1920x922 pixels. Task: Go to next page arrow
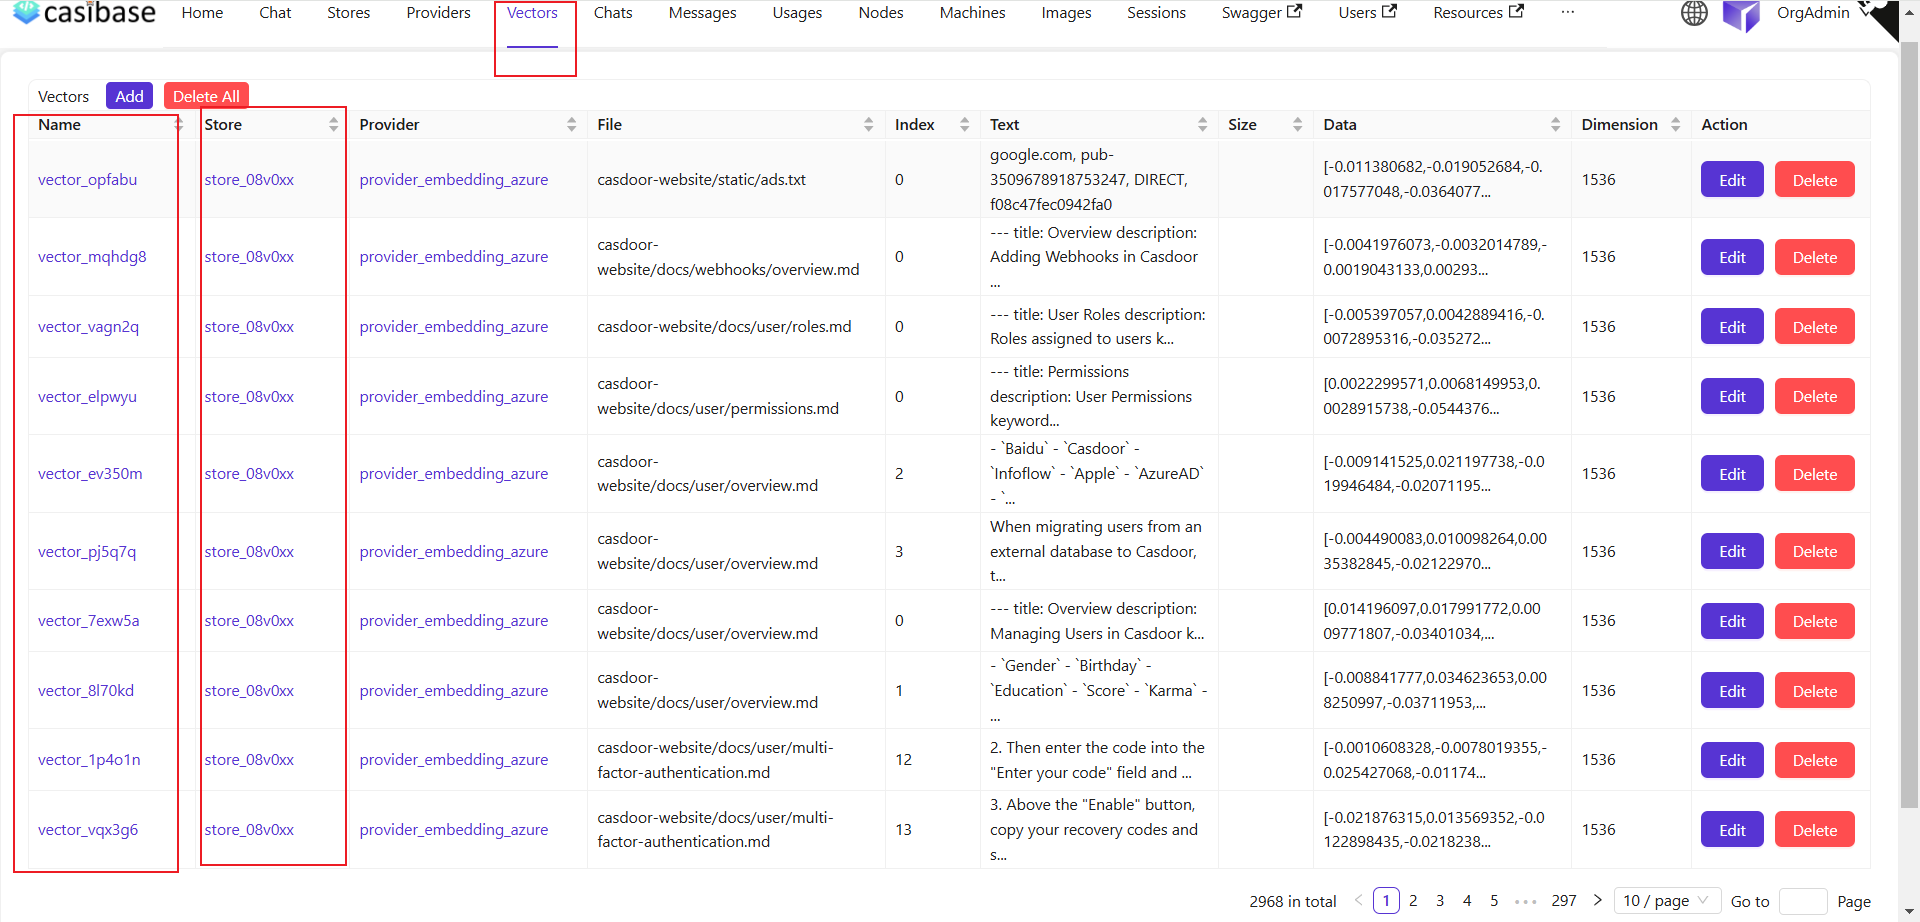coord(1597,900)
